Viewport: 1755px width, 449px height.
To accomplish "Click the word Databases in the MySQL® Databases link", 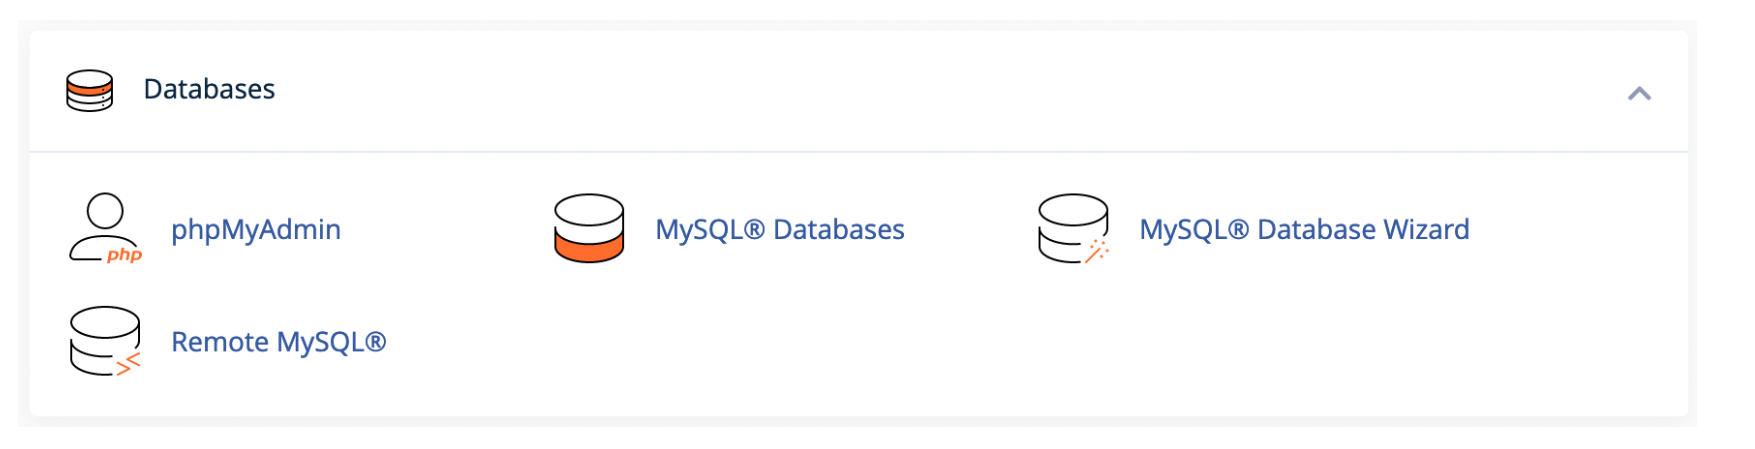I will click(x=839, y=229).
